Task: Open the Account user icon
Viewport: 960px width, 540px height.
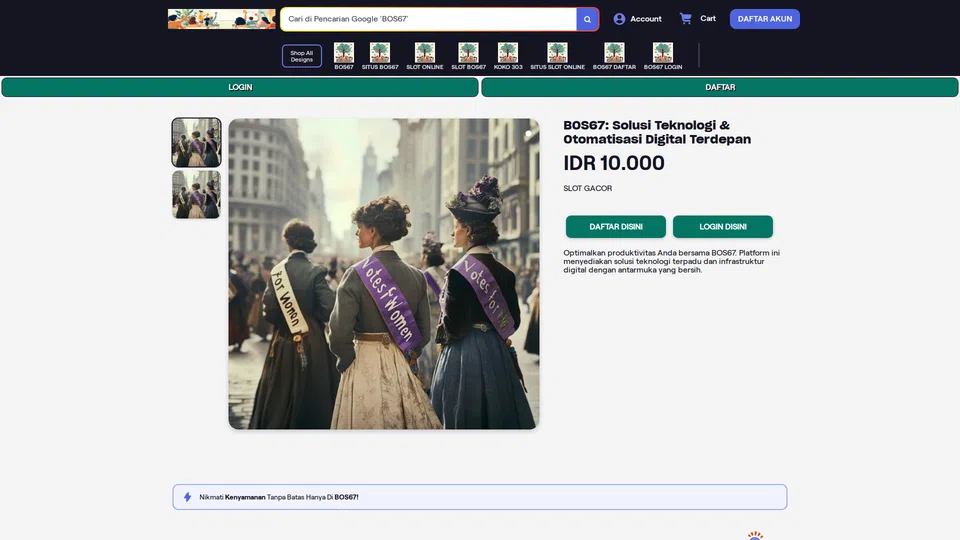Action: (619, 19)
